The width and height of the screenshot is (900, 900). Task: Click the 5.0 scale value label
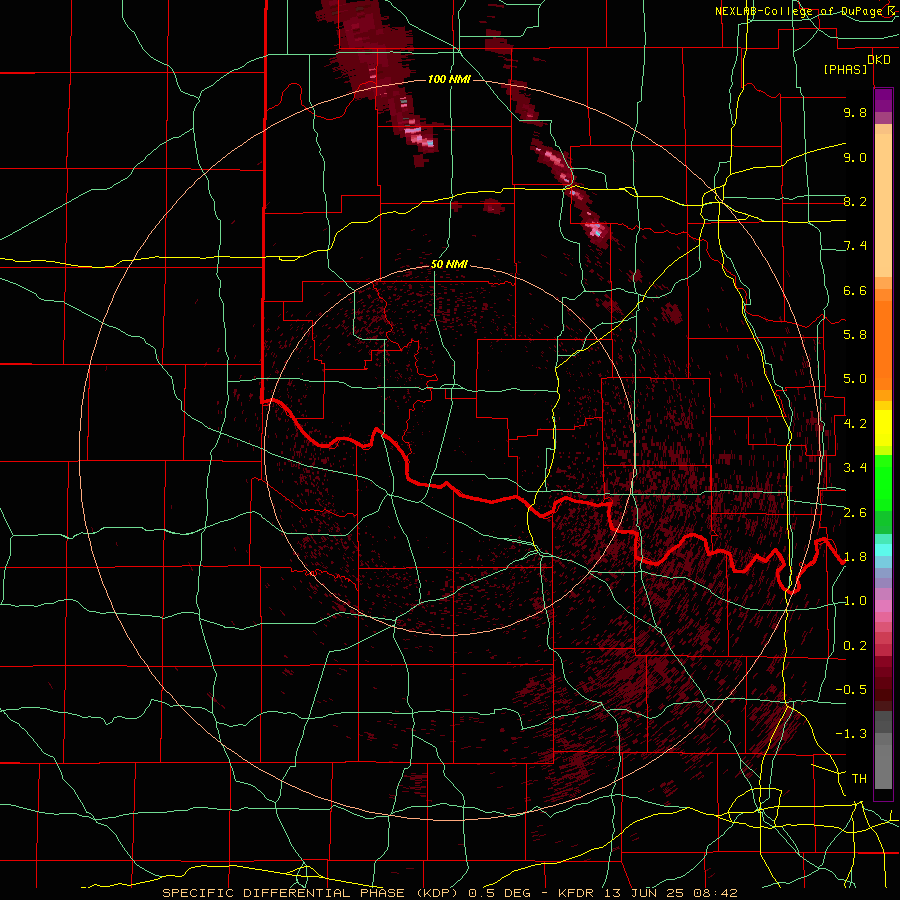[855, 379]
